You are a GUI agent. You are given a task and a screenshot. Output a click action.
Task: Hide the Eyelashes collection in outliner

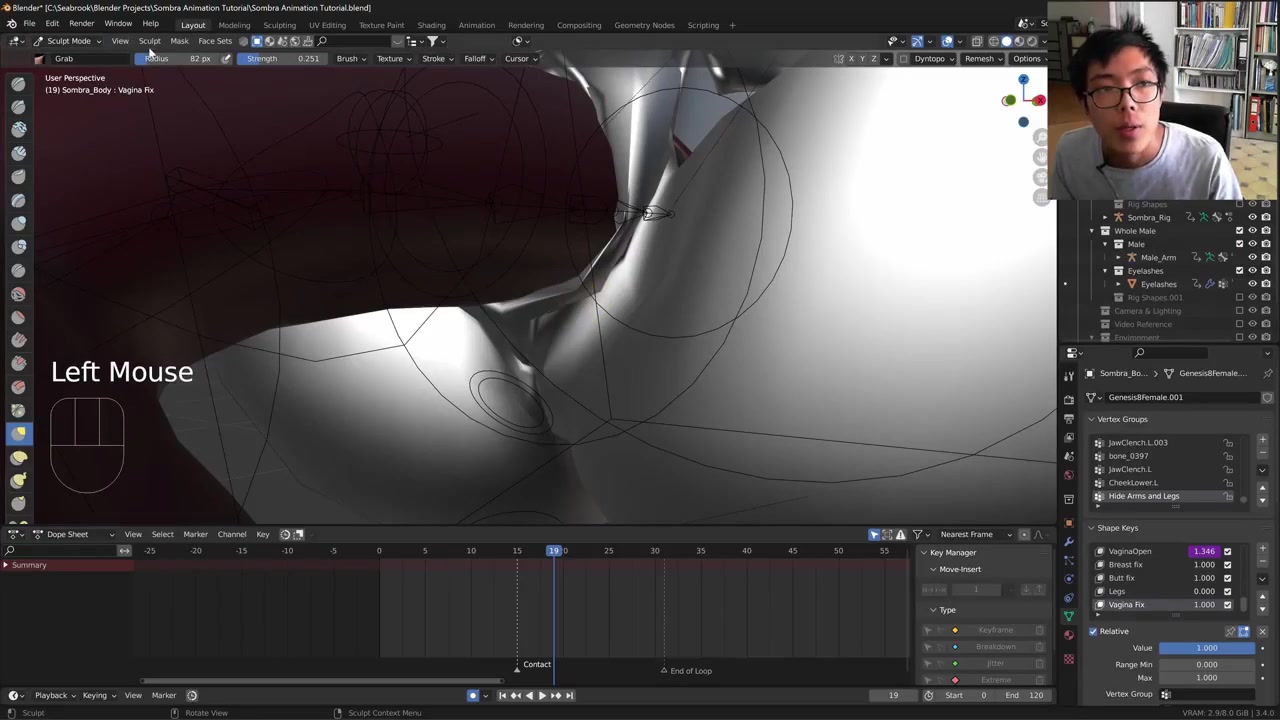[1252, 271]
